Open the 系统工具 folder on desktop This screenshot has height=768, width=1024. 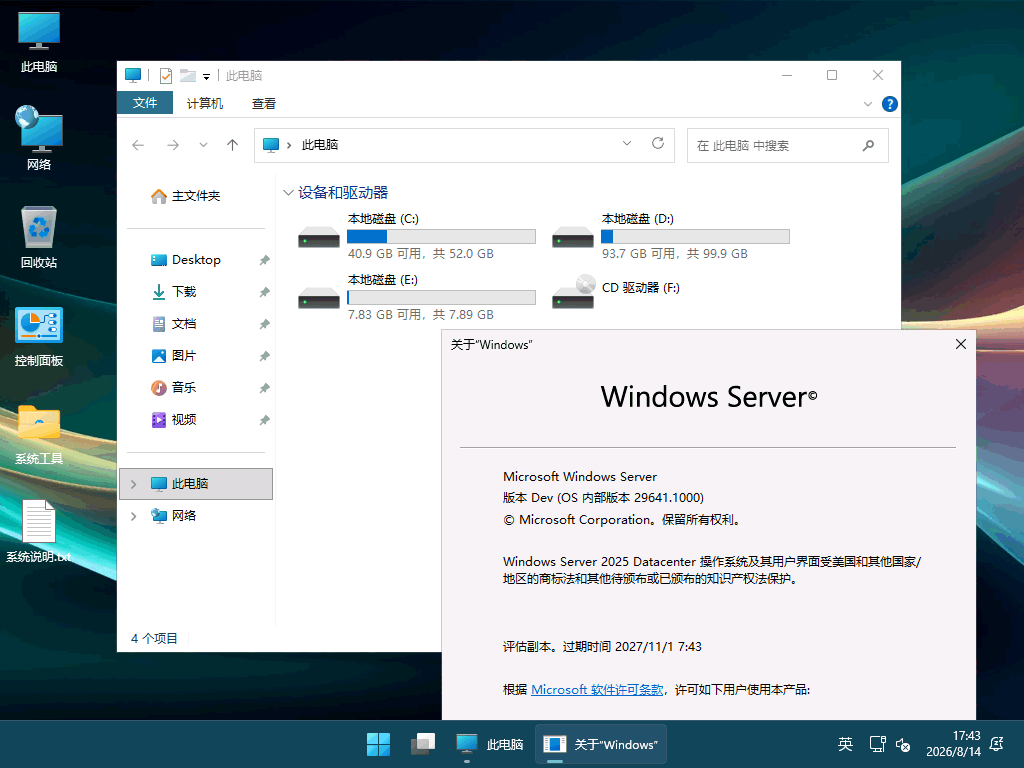[39, 434]
